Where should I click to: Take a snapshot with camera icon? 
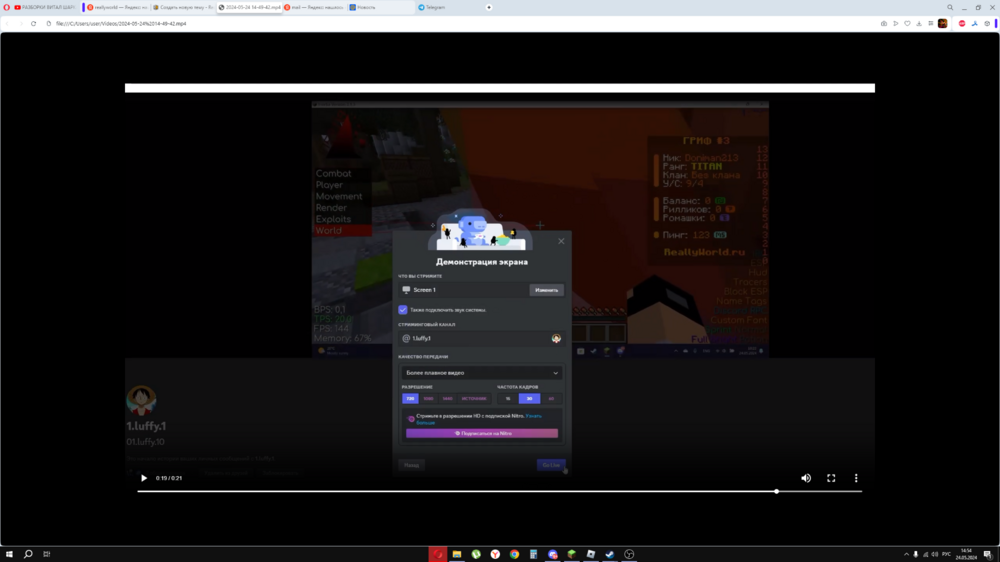click(884, 24)
